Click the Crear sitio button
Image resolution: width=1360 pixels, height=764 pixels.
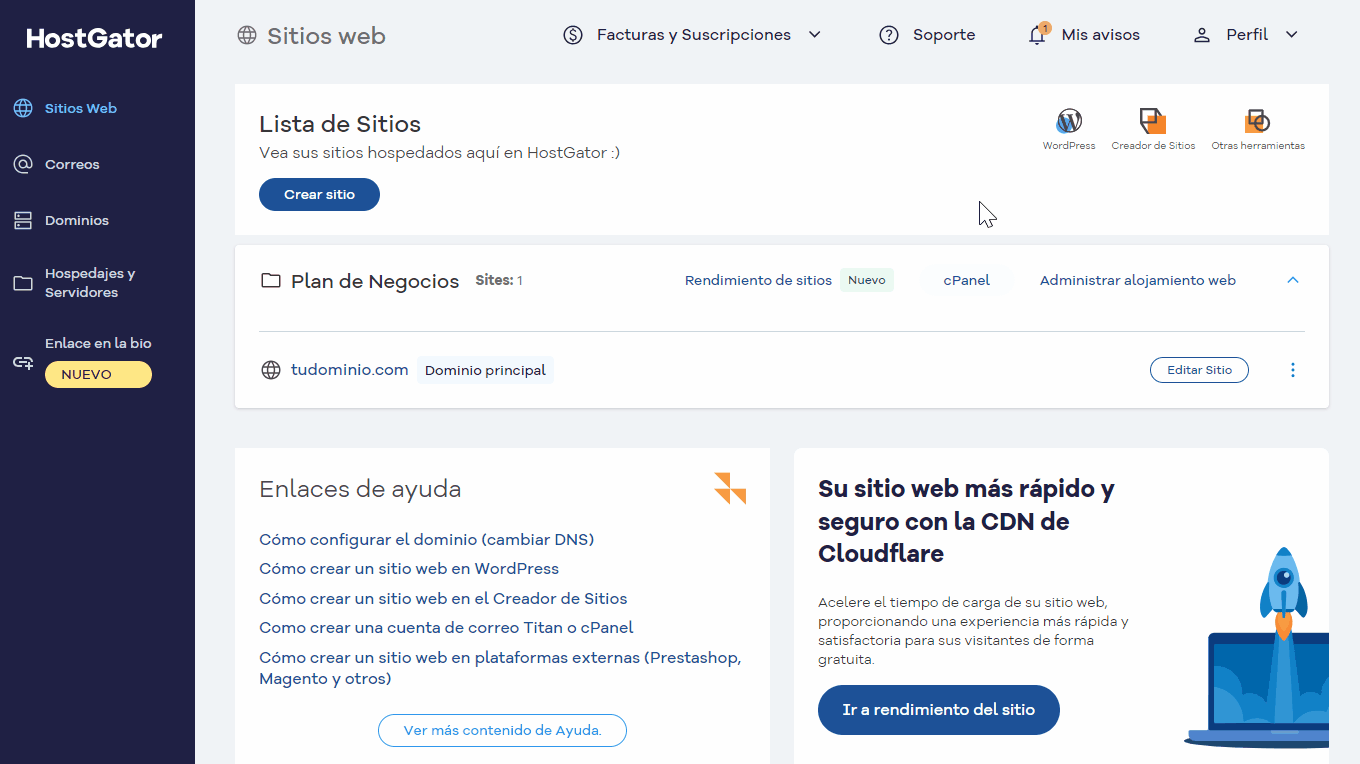(319, 195)
